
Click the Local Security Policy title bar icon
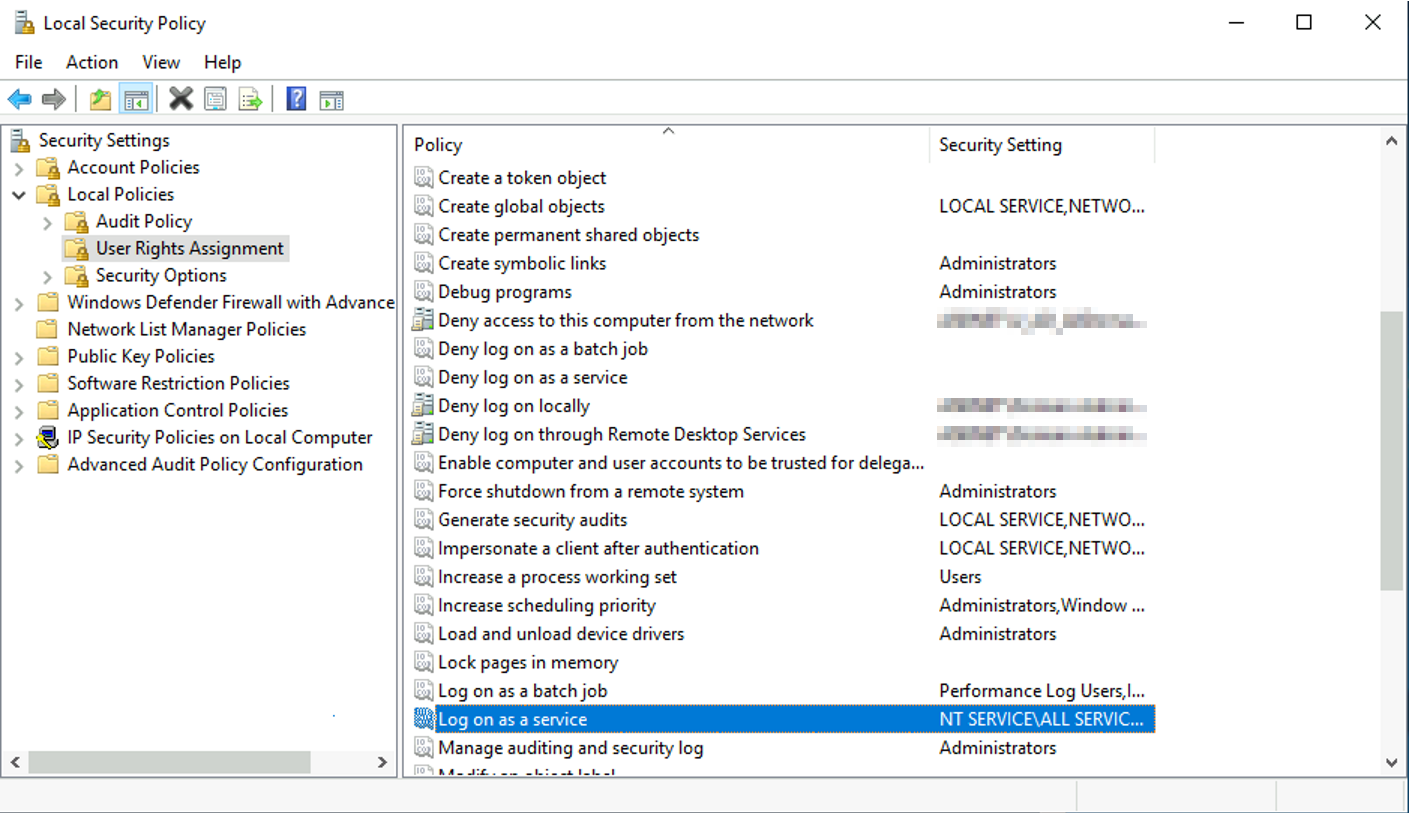[x=23, y=22]
